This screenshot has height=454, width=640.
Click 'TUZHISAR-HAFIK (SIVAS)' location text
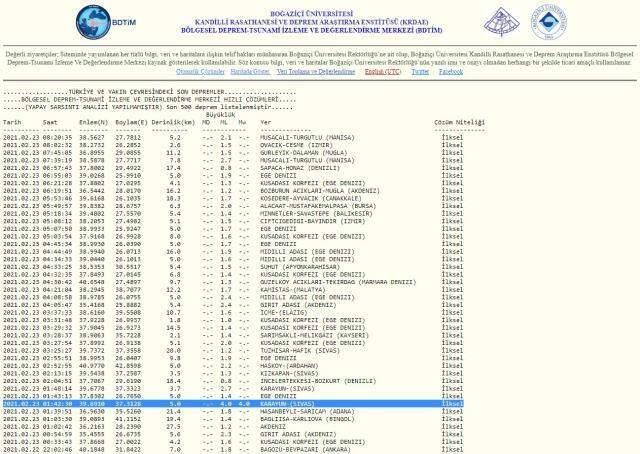point(300,351)
